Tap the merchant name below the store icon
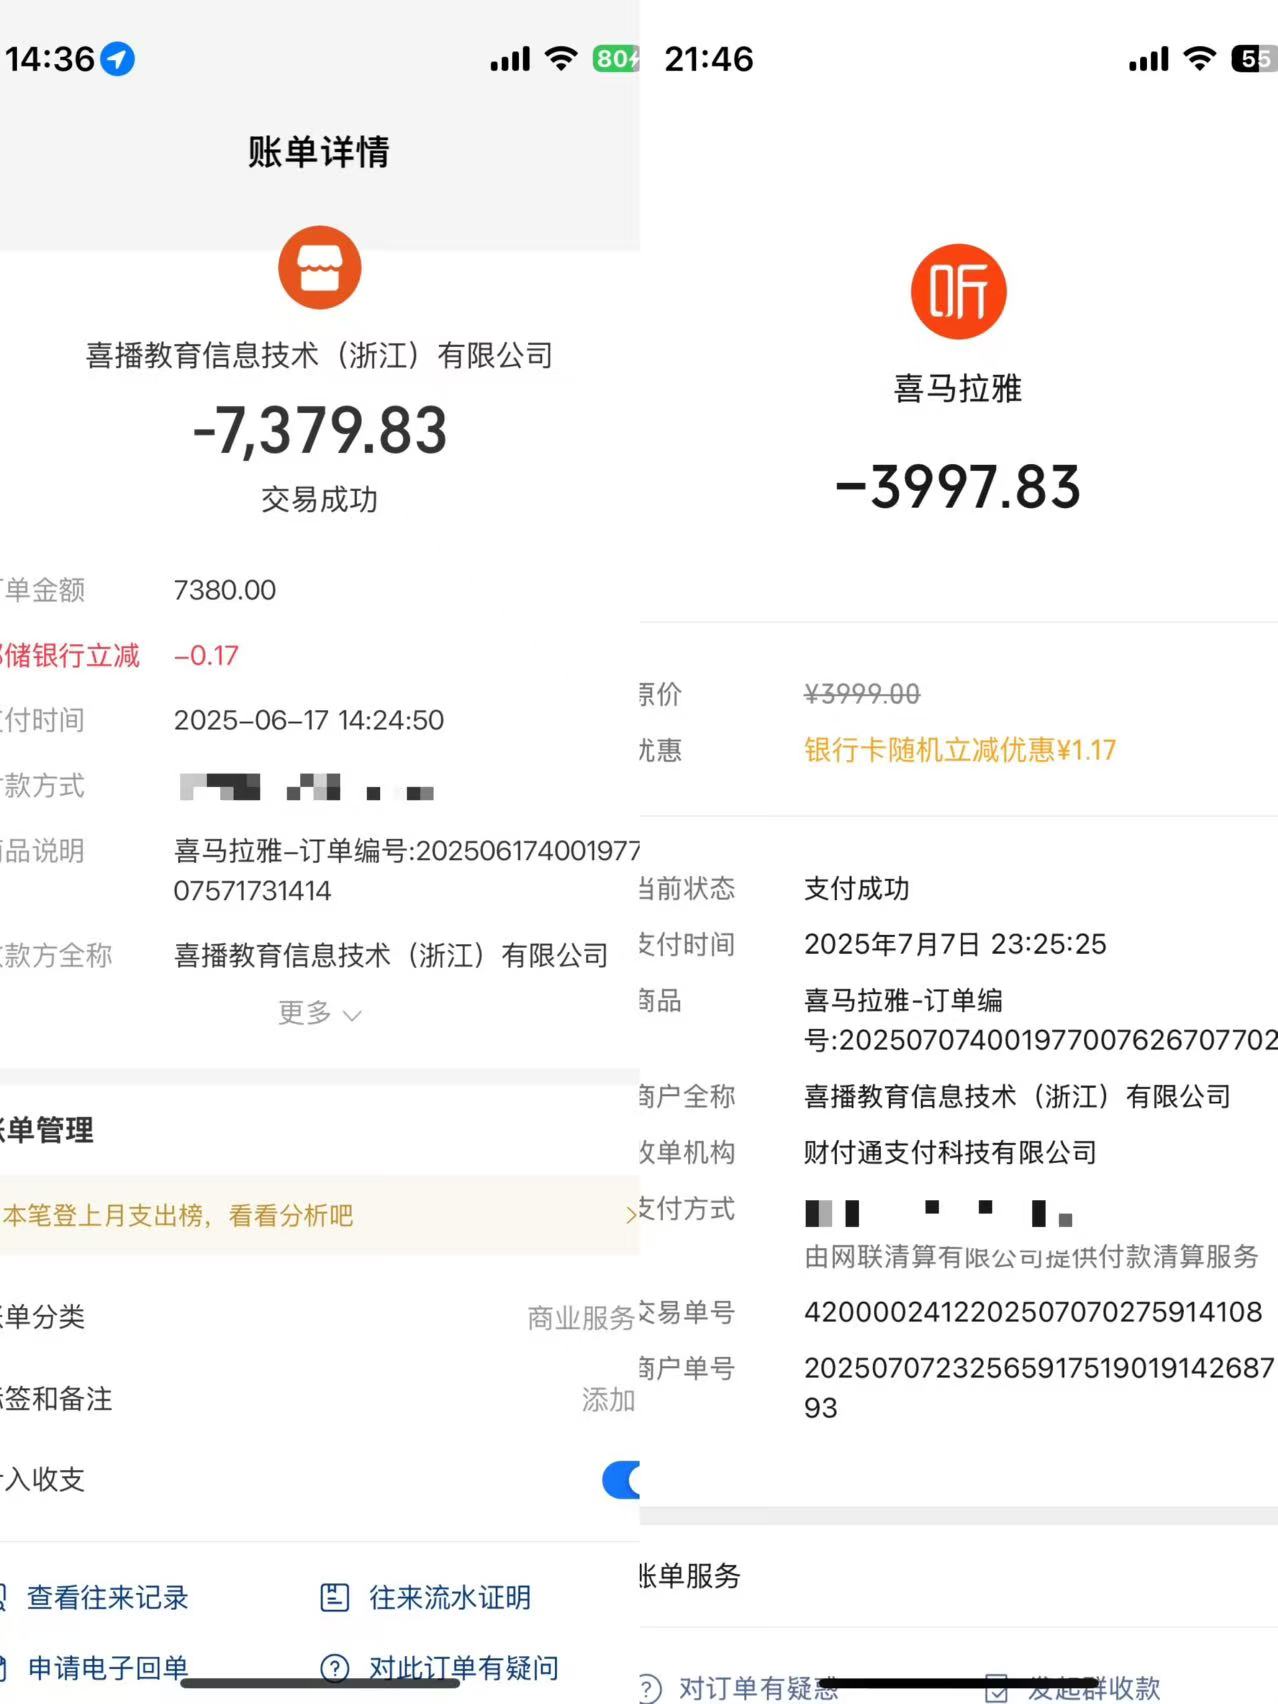The image size is (1278, 1704). (x=319, y=355)
